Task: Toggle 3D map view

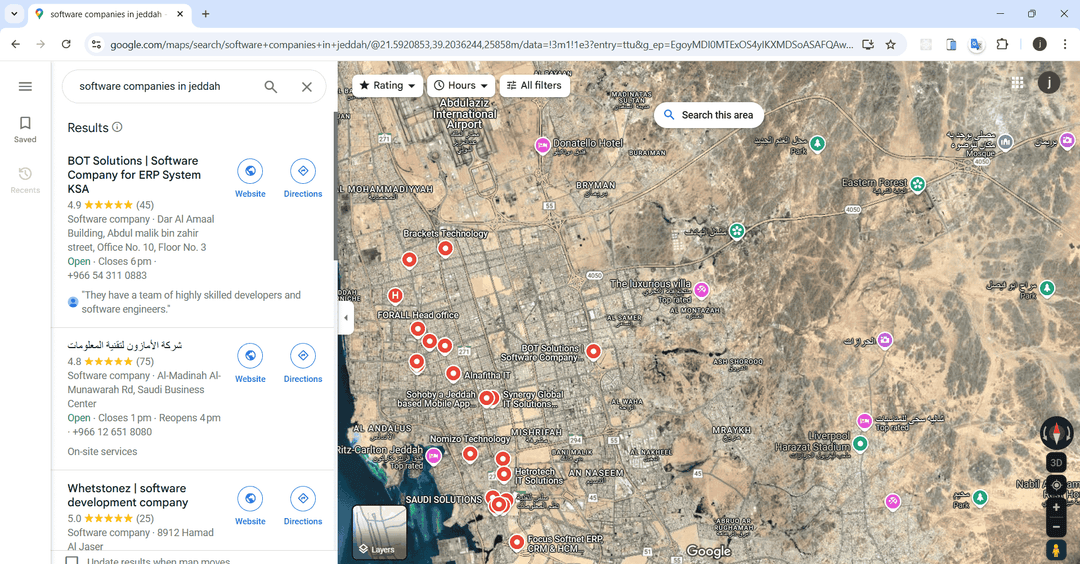Action: pyautogui.click(x=1056, y=463)
